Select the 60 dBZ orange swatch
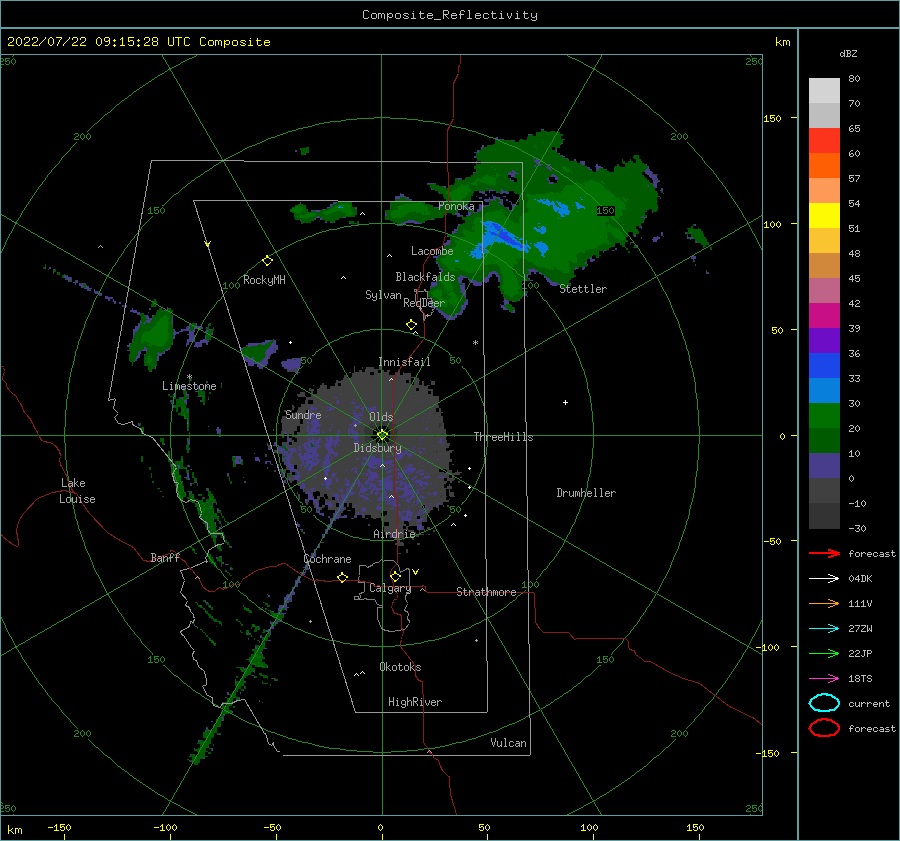Viewport: 900px width, 841px height. (x=824, y=166)
